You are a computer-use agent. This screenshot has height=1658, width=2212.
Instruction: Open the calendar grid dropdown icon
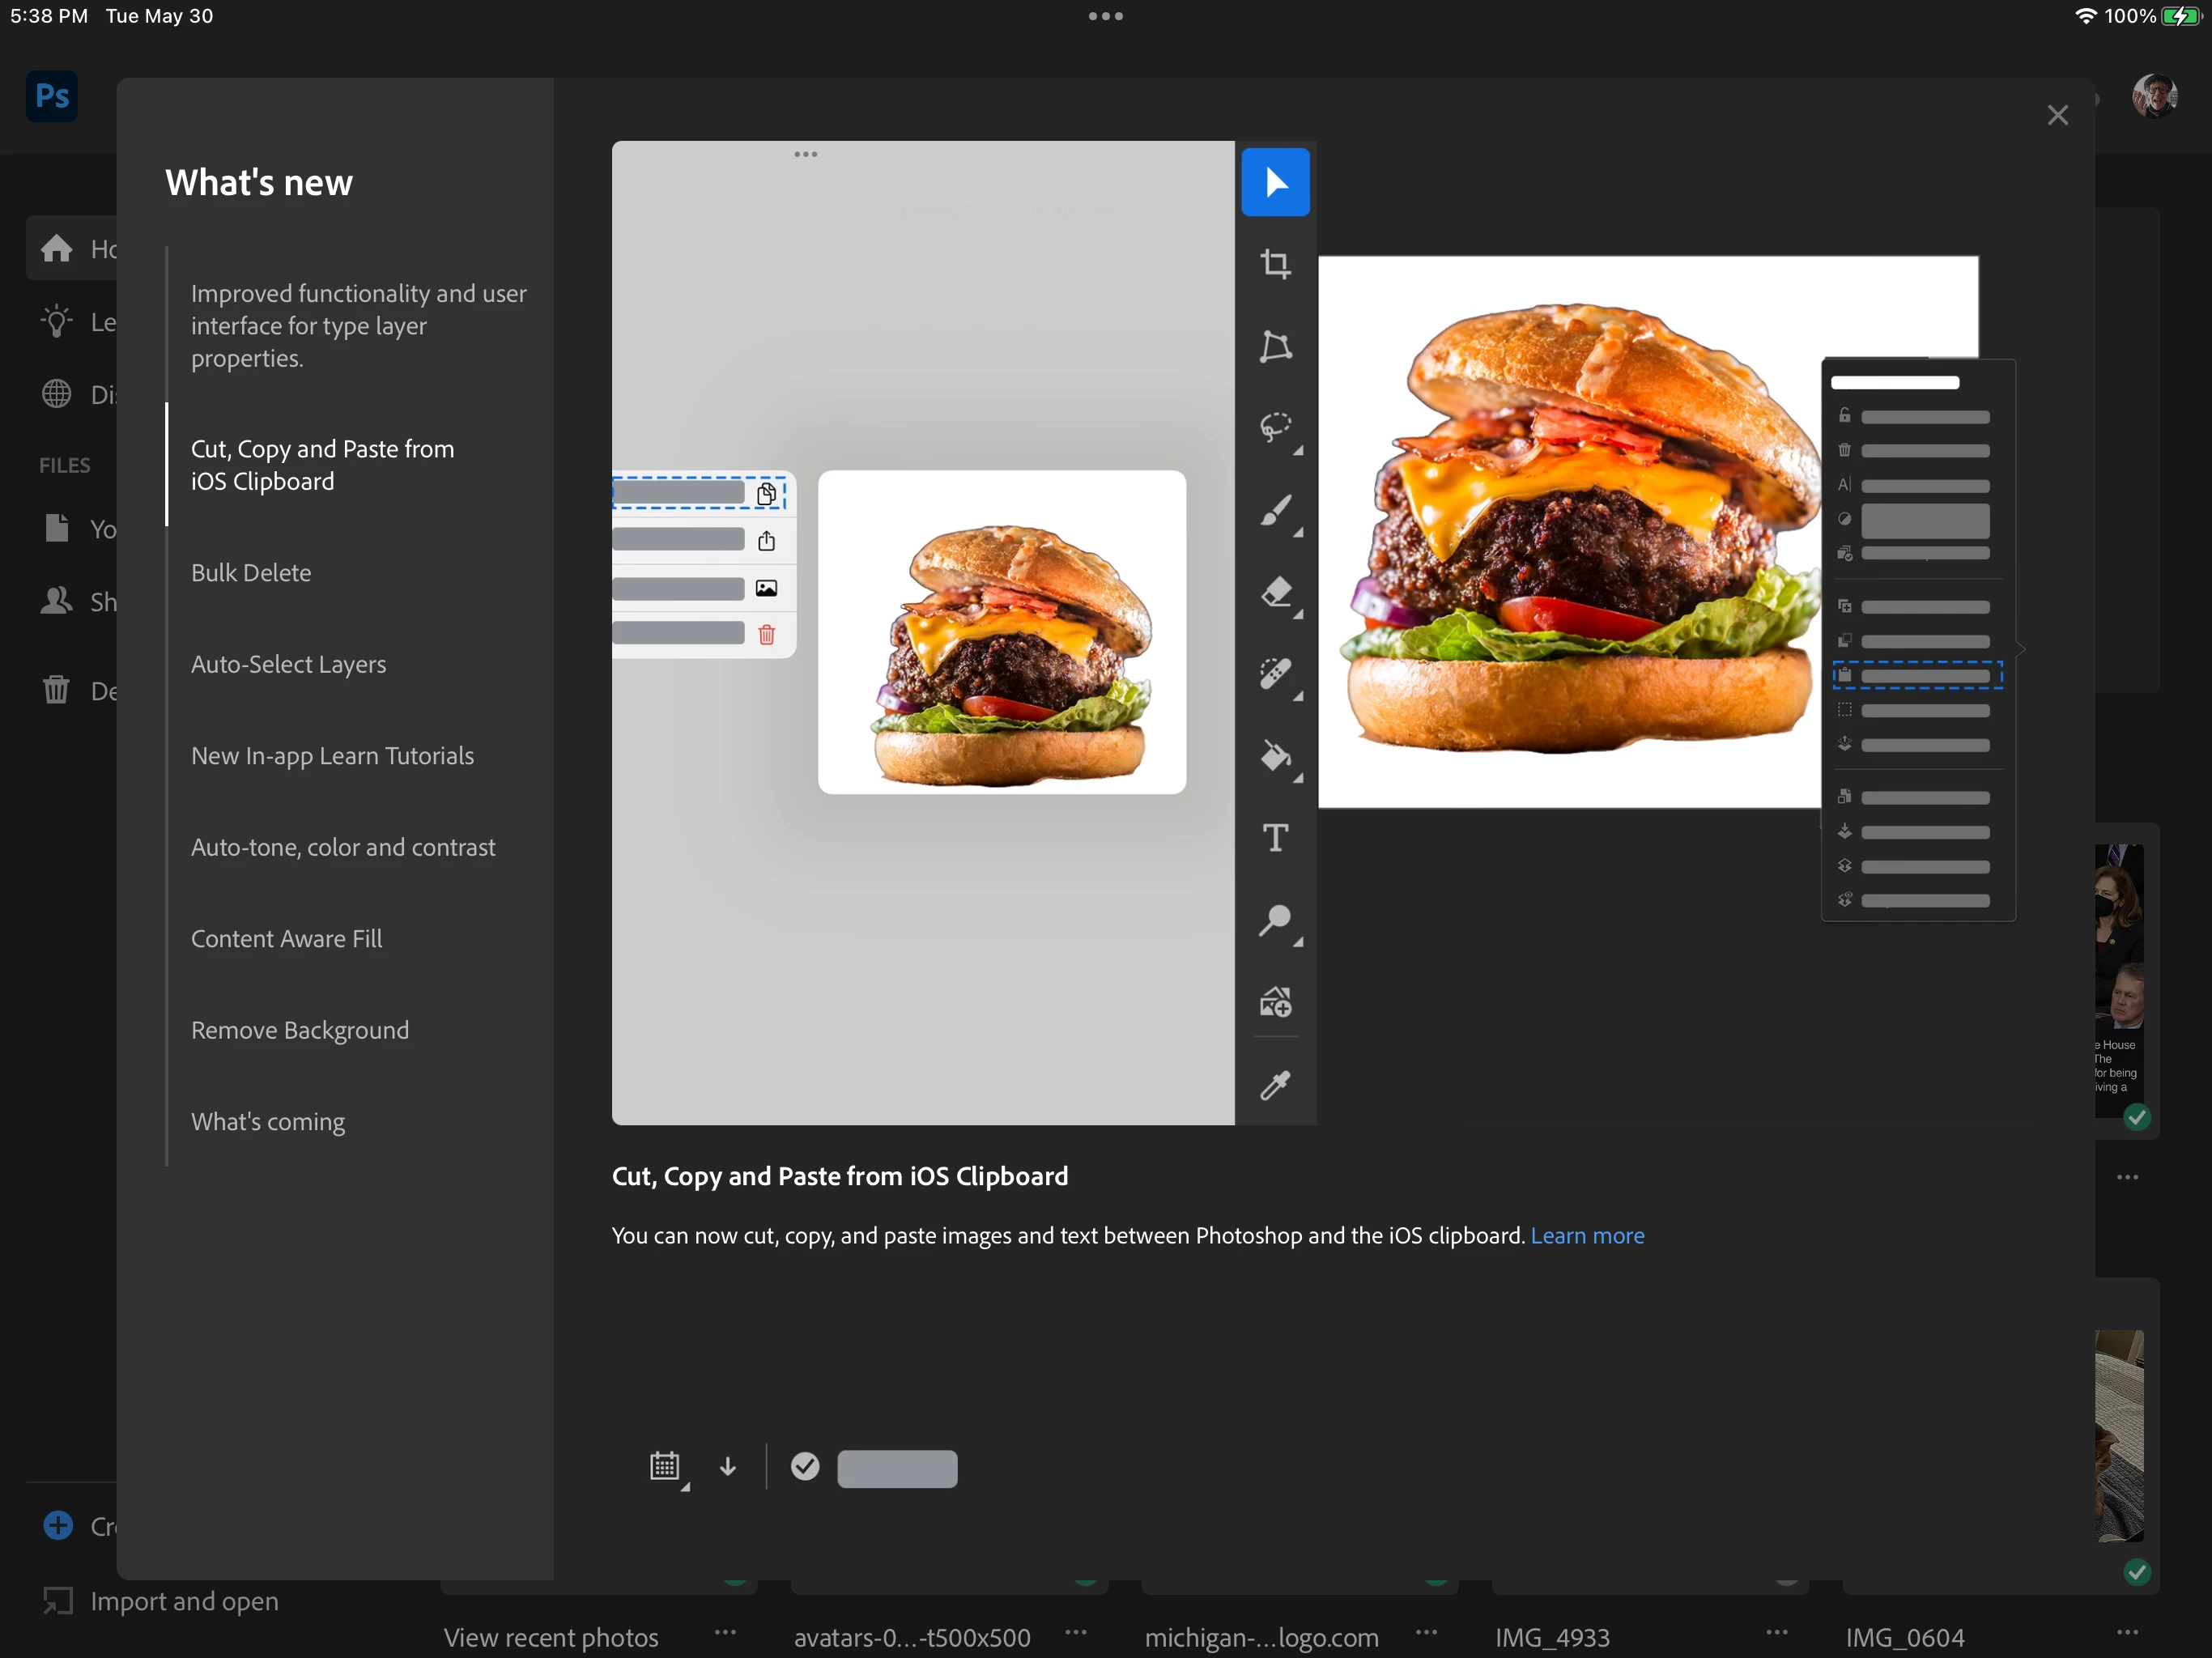665,1467
